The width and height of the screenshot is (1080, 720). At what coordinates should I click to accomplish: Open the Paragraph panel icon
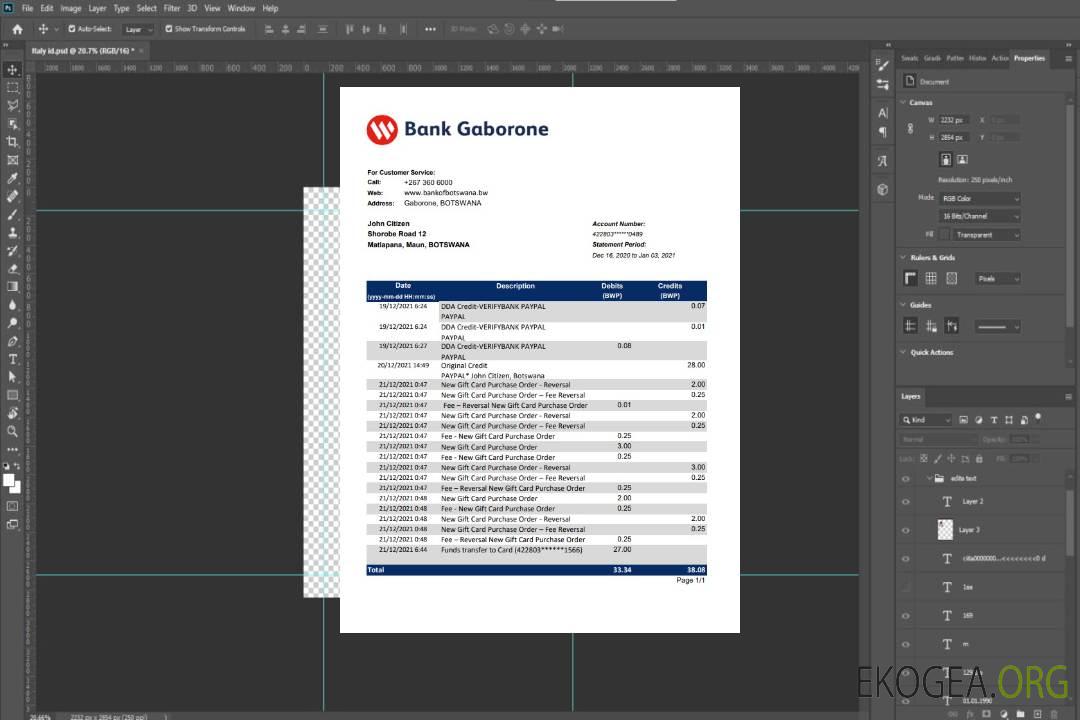(883, 132)
